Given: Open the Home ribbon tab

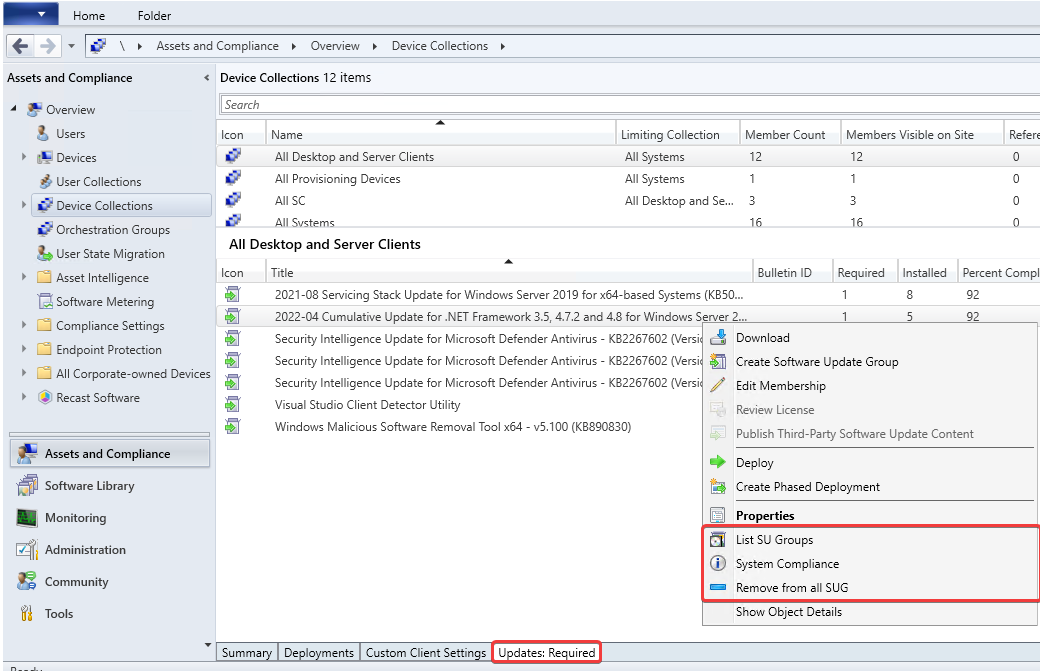Looking at the screenshot, I should click(x=89, y=15).
